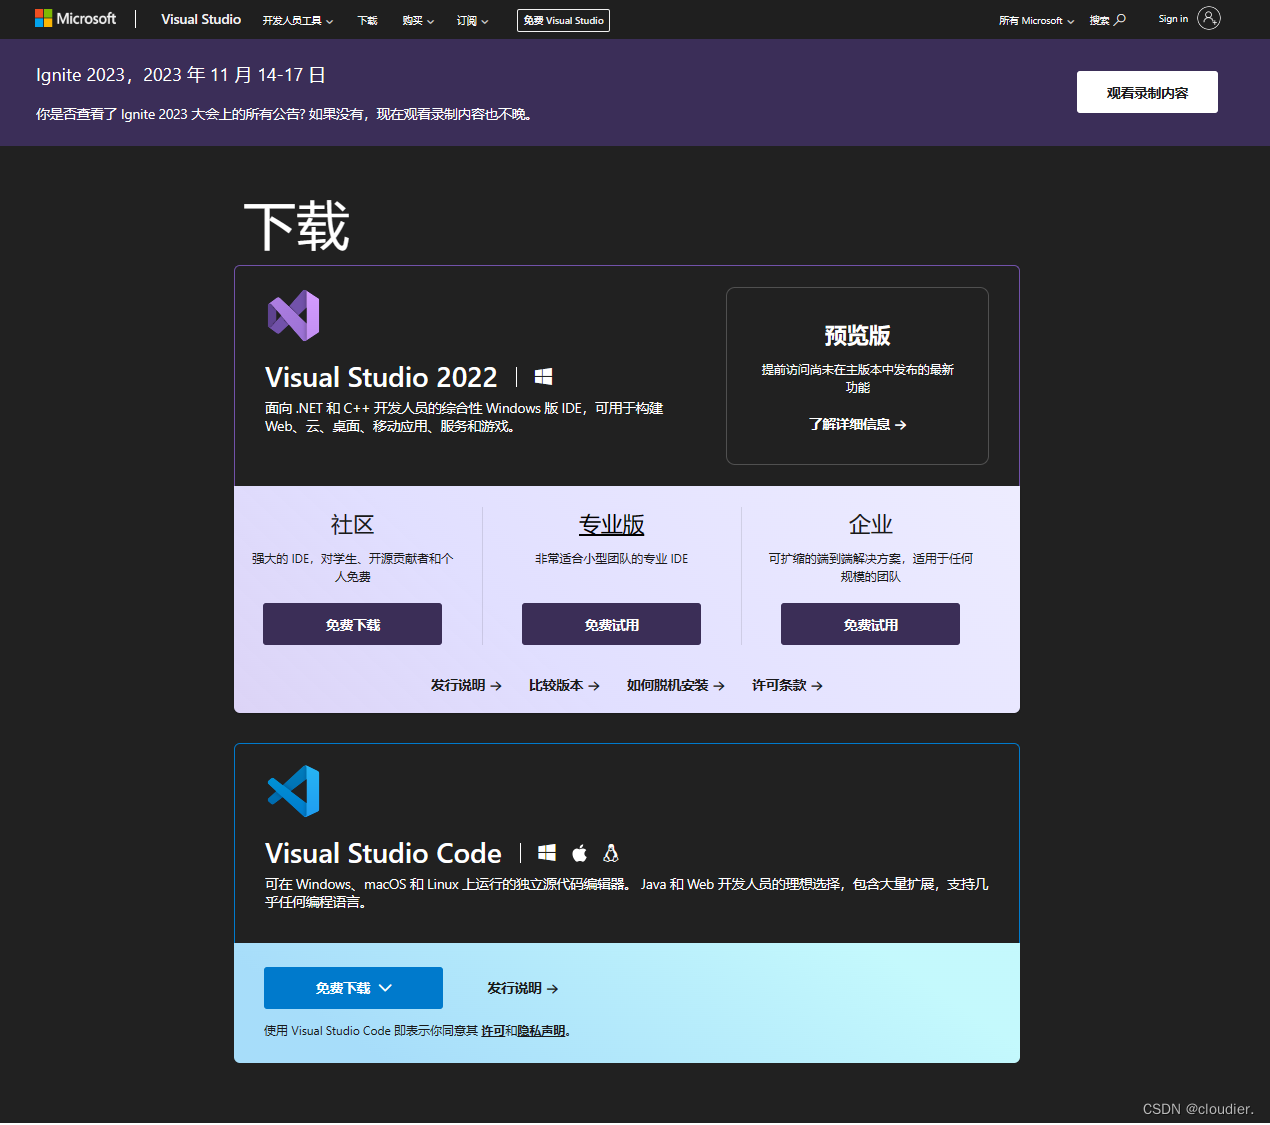
Task: Open the 社区 heading link
Action: point(352,525)
